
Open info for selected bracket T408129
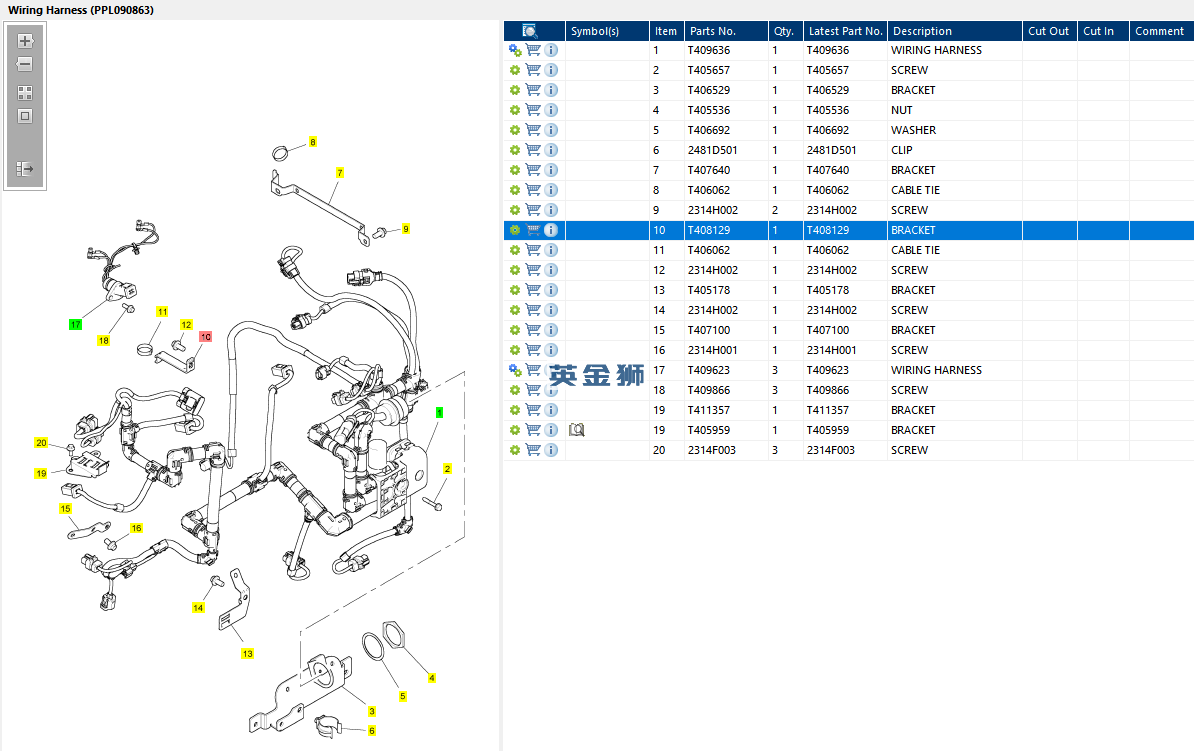click(551, 230)
